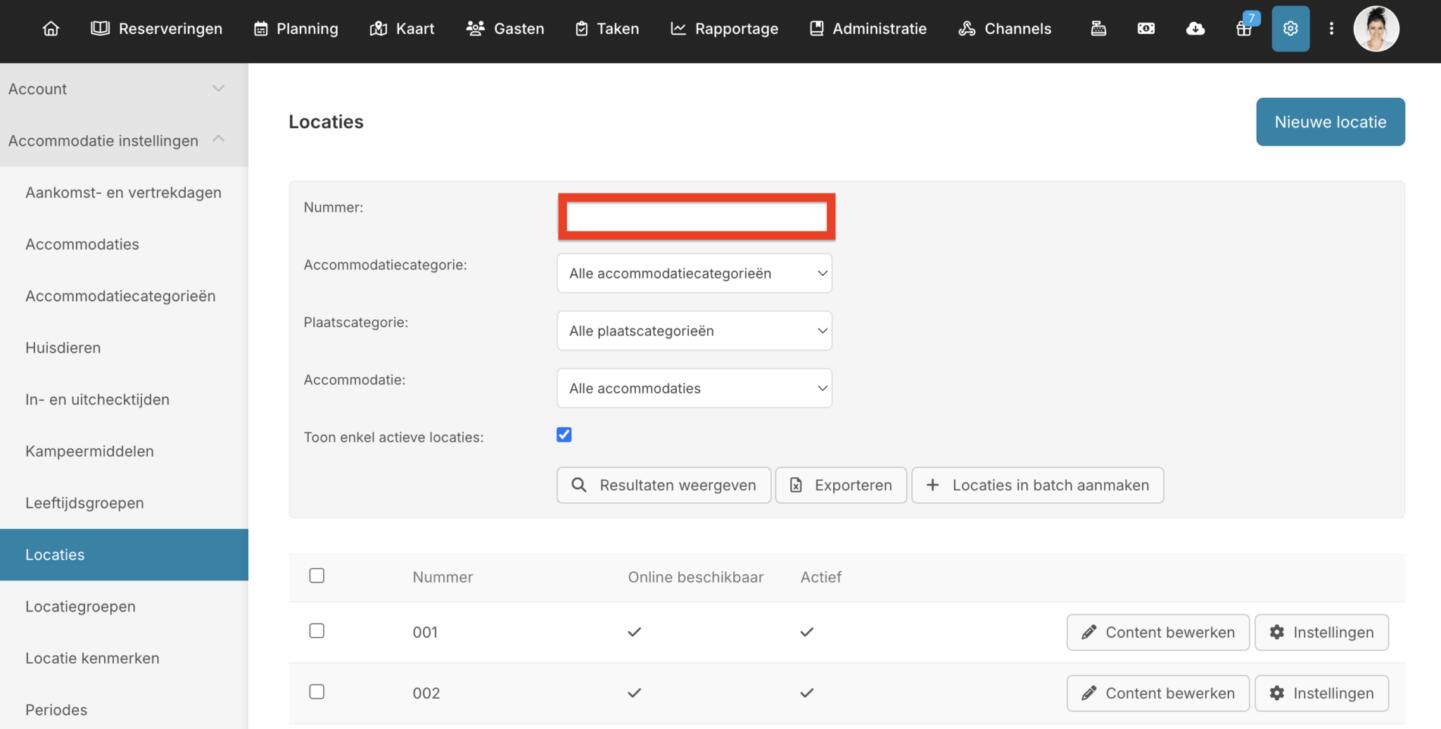Open the Accommodatiecategorie dropdown

(694, 273)
